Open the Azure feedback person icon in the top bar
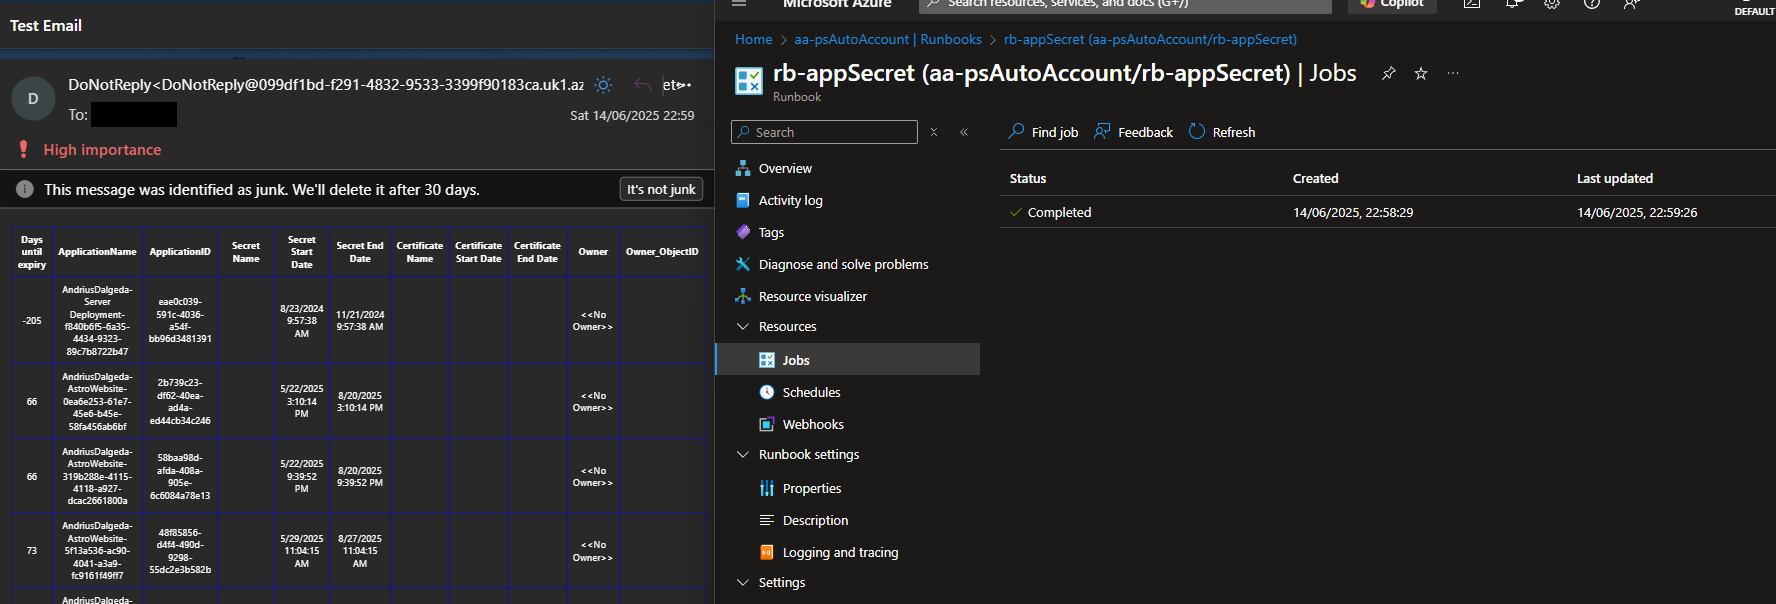The image size is (1776, 604). coord(1632,4)
